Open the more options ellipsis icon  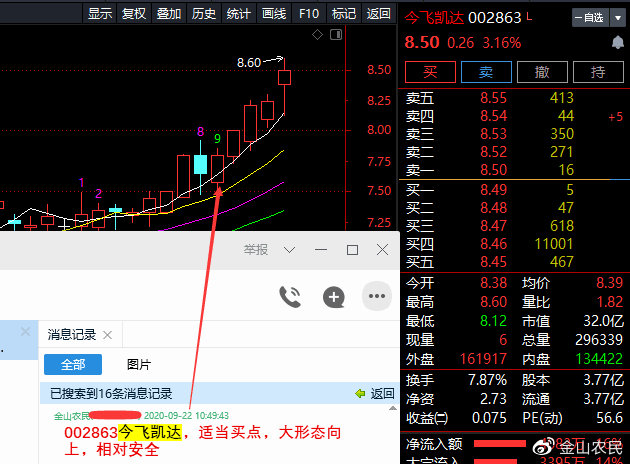click(x=377, y=296)
